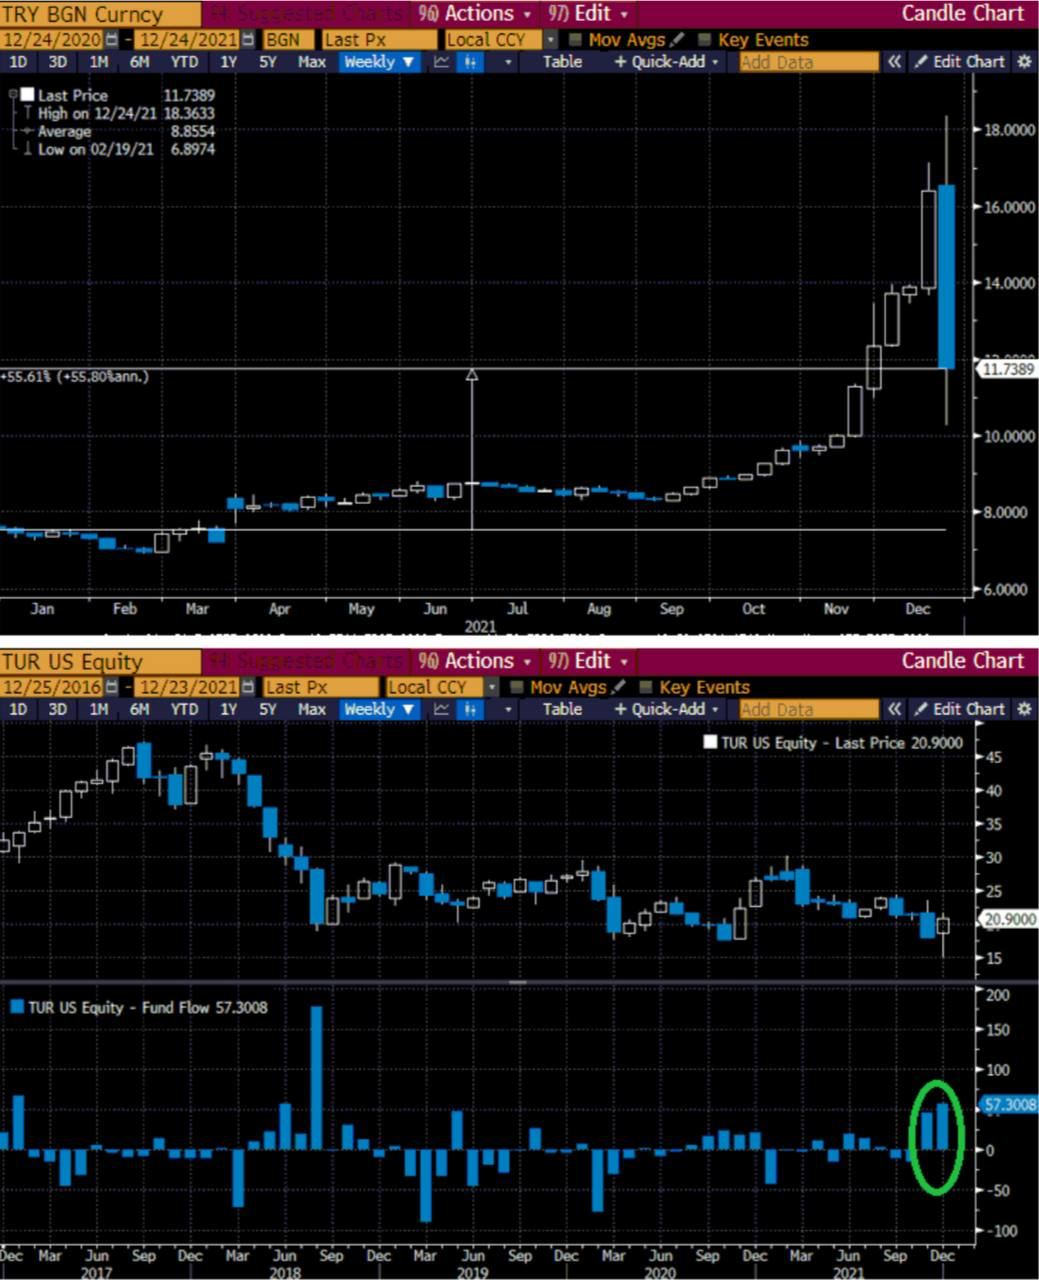Click 12/24/2020 start date field

coord(52,40)
